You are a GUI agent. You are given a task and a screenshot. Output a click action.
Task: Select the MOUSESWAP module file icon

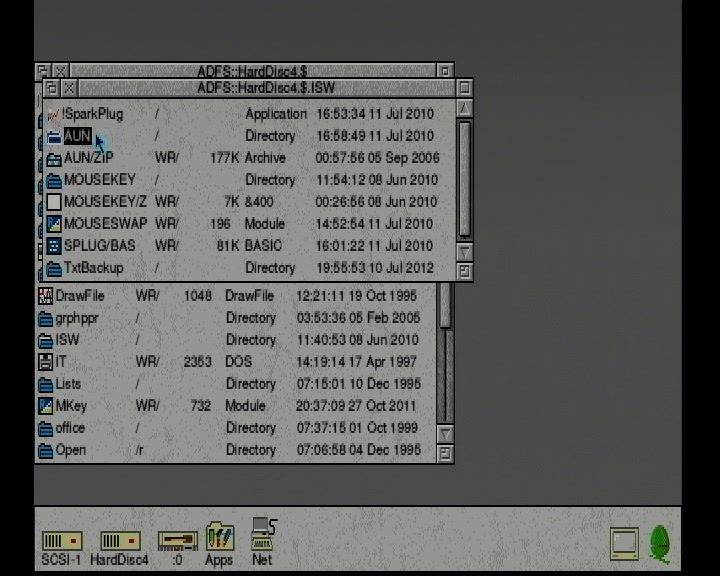click(x=54, y=224)
